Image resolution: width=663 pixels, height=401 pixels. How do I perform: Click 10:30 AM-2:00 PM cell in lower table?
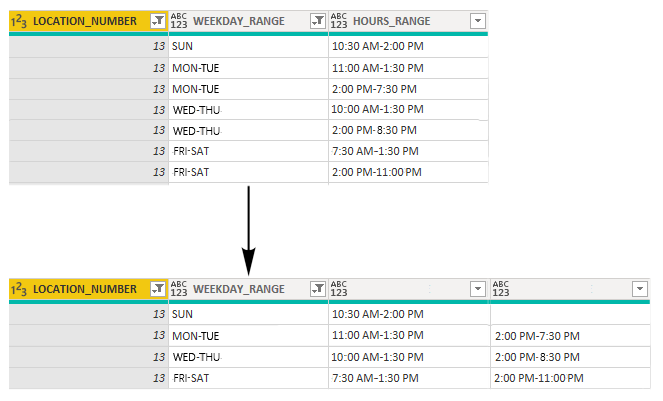[409, 314]
